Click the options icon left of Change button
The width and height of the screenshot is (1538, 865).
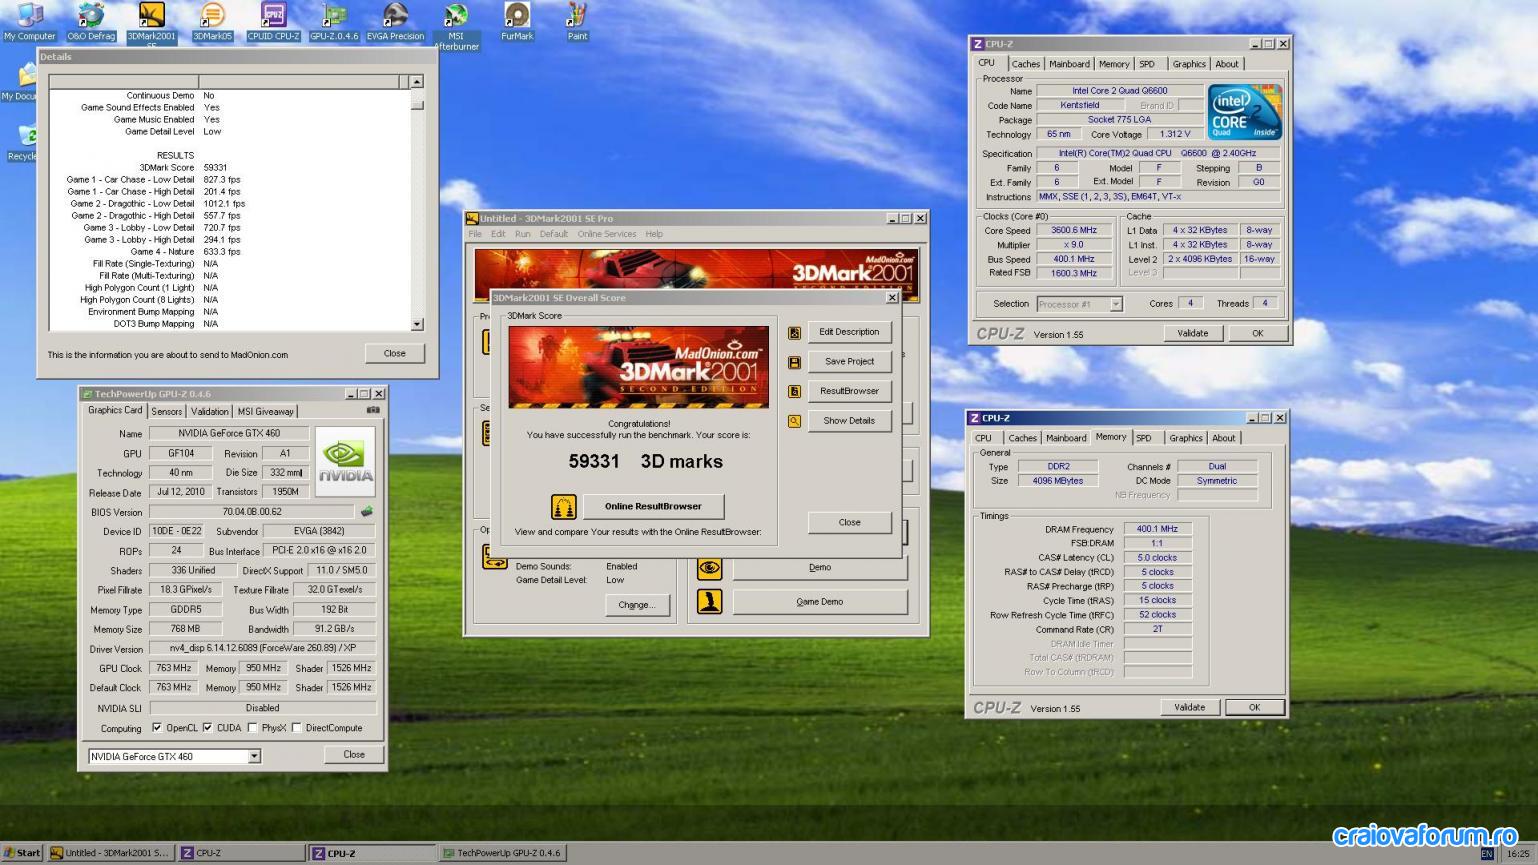point(495,557)
